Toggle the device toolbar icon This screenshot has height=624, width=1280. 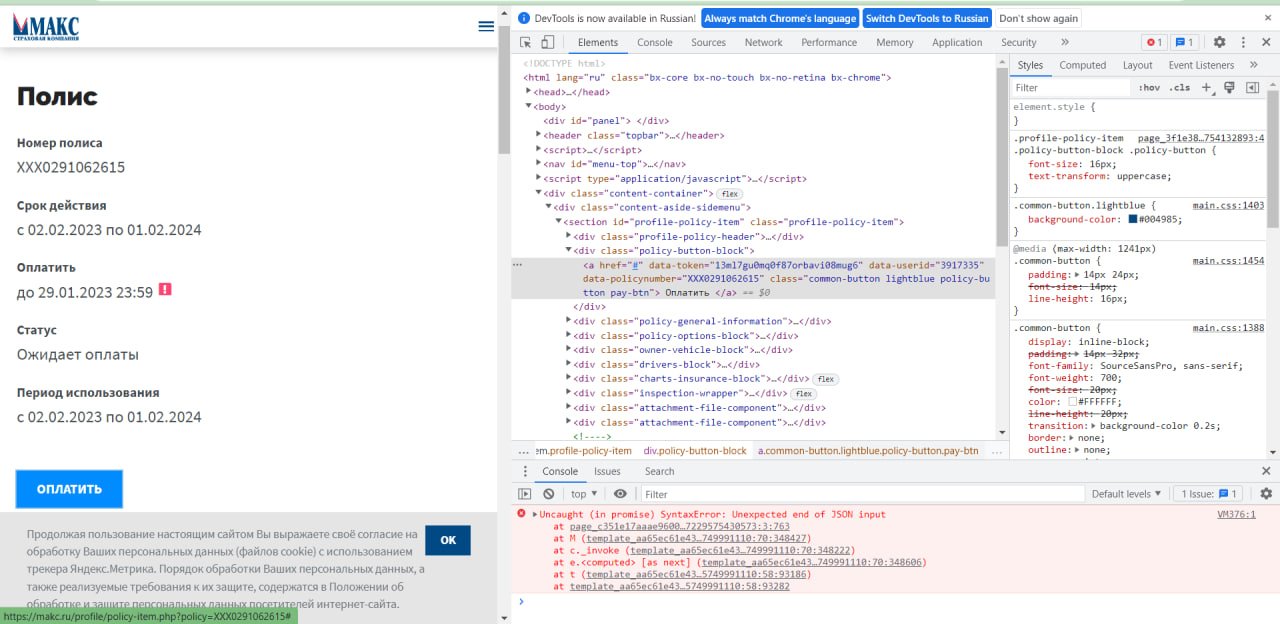[x=548, y=42]
